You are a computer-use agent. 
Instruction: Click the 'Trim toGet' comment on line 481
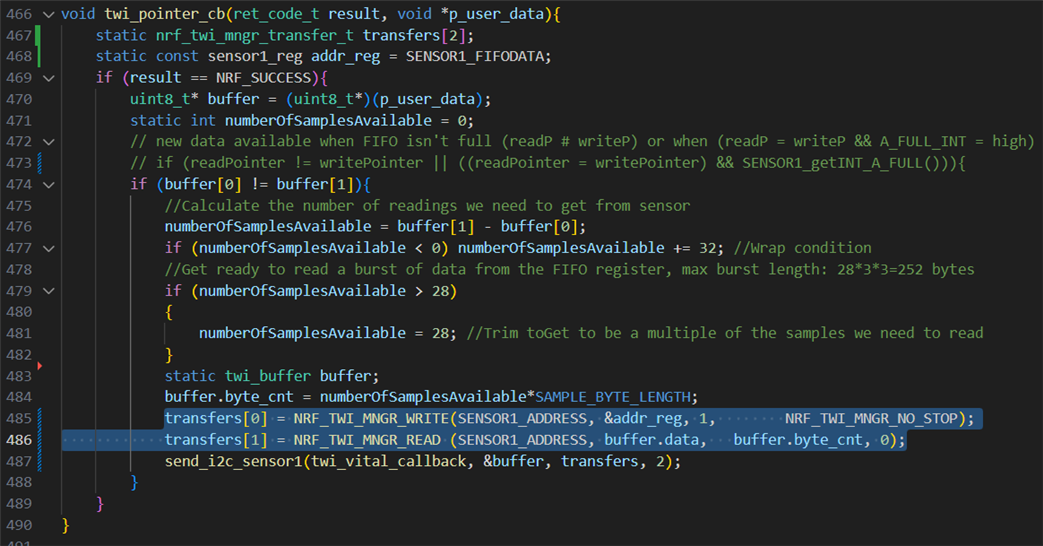click(x=725, y=333)
